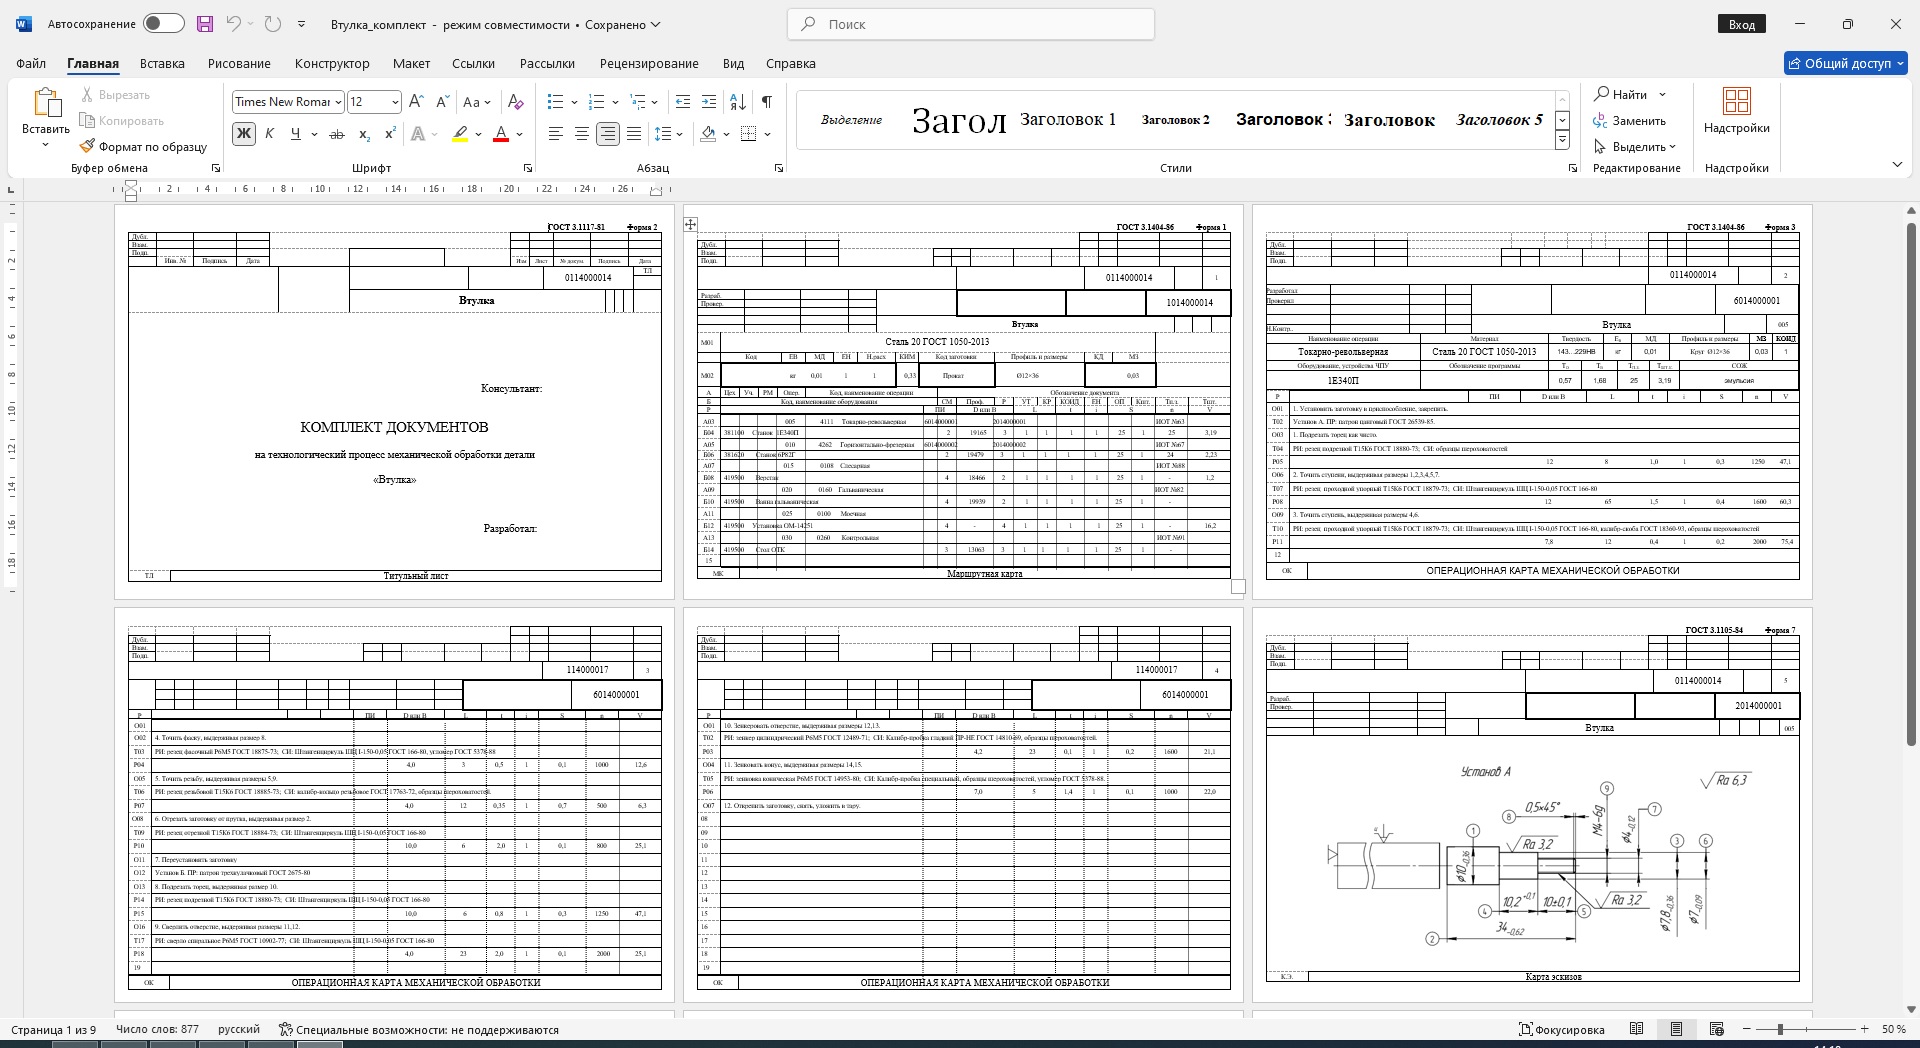Image resolution: width=1920 pixels, height=1048 pixels.
Task: Toggle align right paragraph button
Action: click(x=607, y=134)
